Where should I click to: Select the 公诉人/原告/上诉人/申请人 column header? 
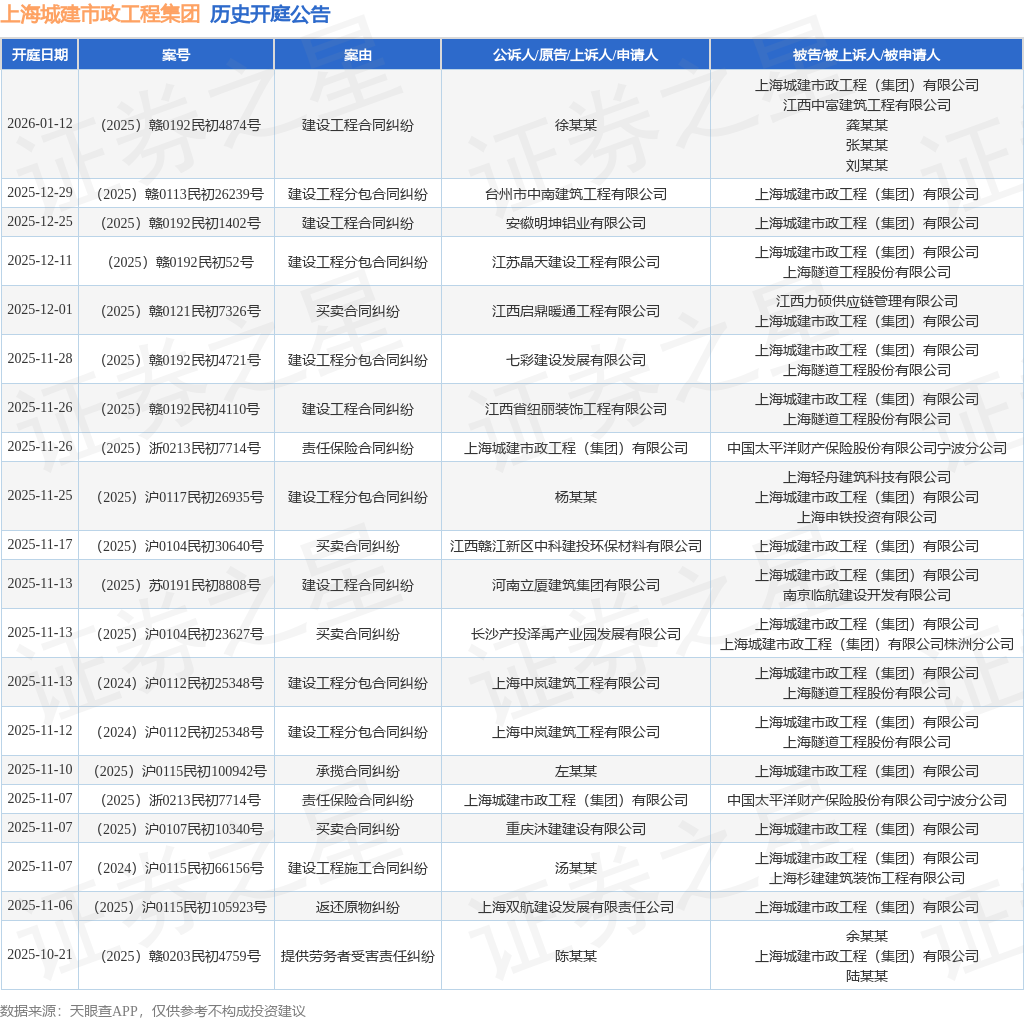click(x=575, y=55)
